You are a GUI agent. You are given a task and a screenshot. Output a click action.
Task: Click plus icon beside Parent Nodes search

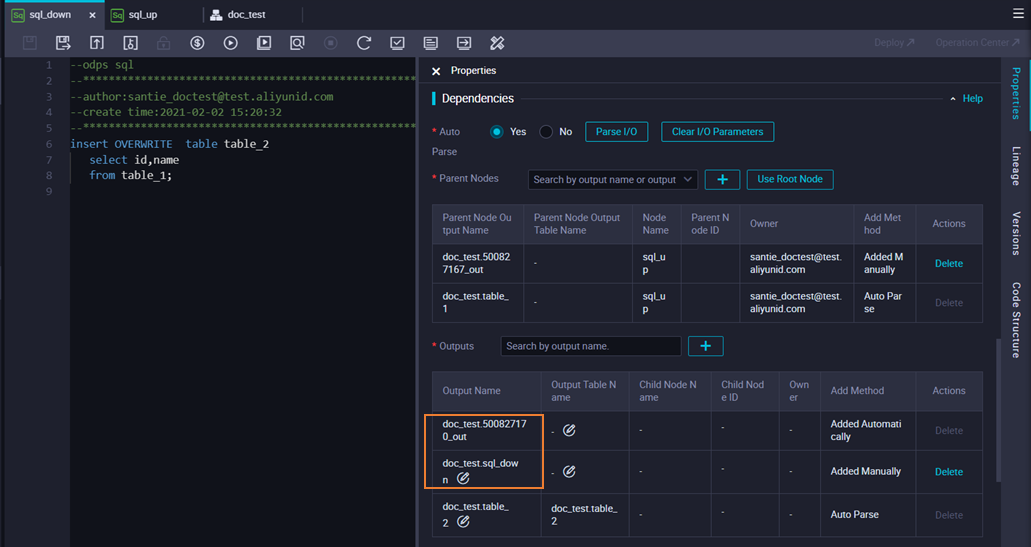(x=722, y=179)
